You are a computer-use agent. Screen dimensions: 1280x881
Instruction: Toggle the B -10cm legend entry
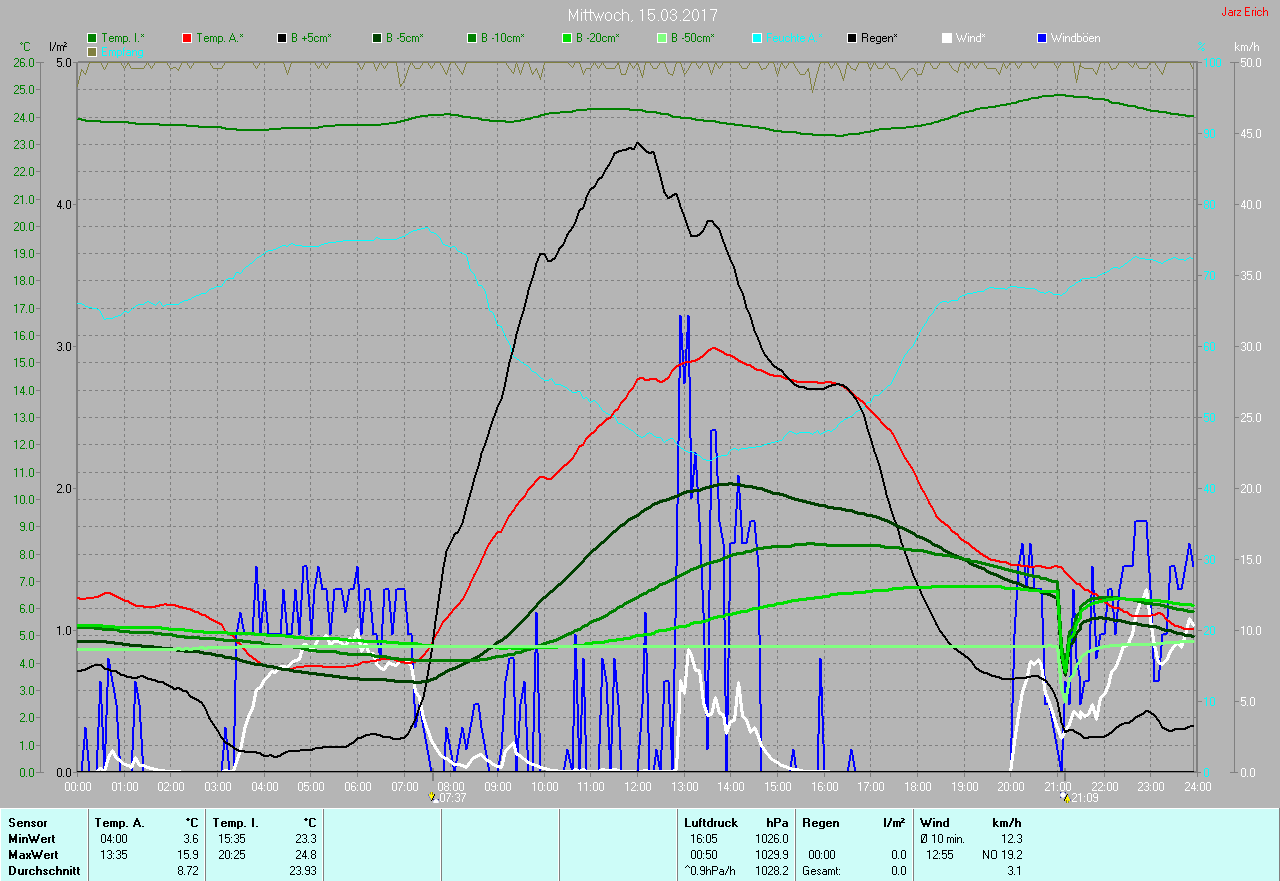point(502,38)
